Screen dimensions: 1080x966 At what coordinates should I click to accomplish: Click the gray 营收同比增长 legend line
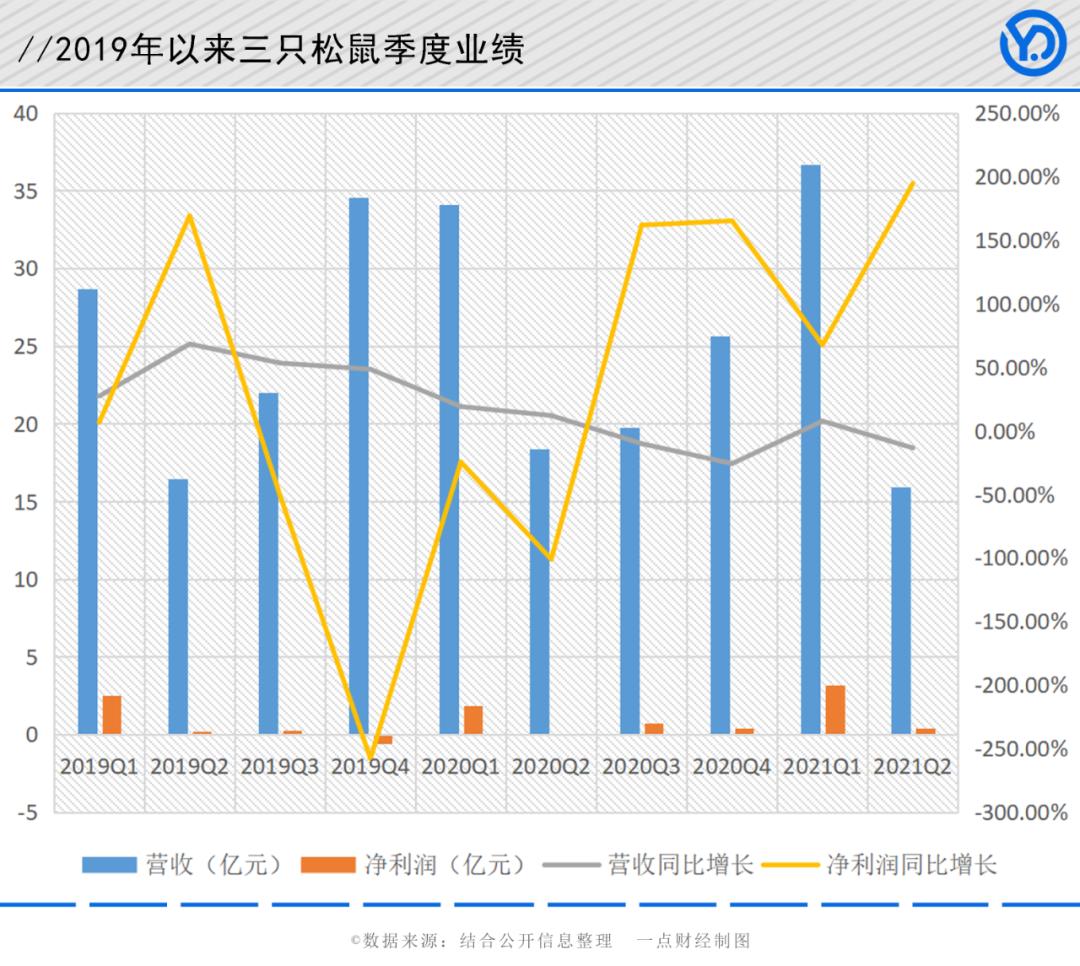pyautogui.click(x=571, y=865)
